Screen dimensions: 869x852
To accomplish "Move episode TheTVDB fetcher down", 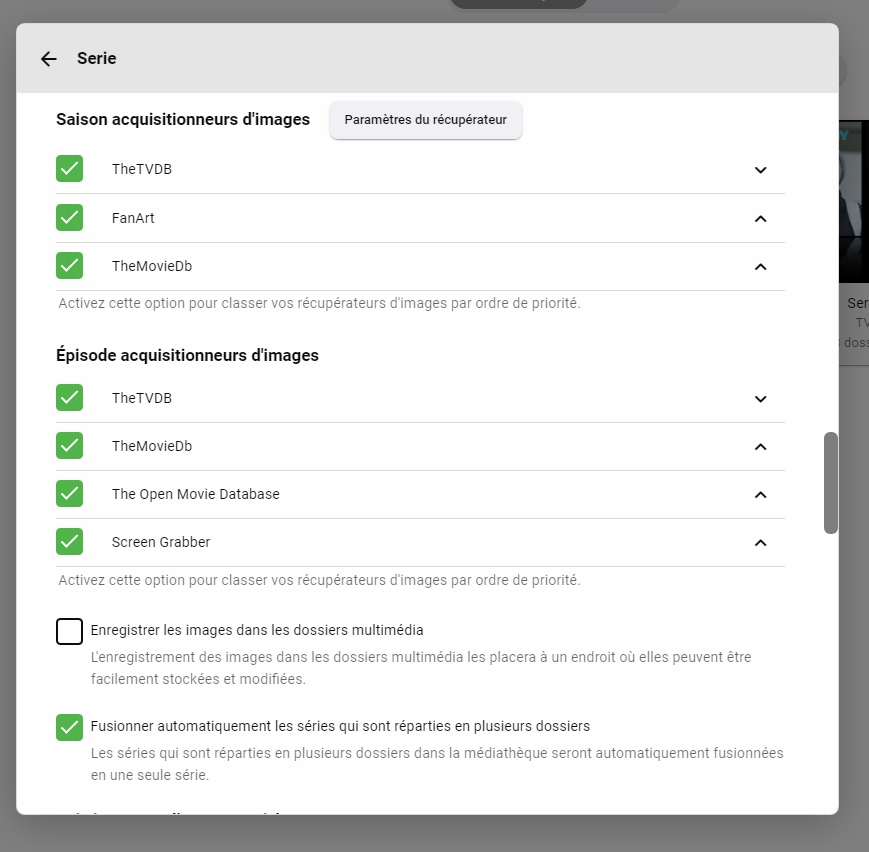I will tap(760, 399).
